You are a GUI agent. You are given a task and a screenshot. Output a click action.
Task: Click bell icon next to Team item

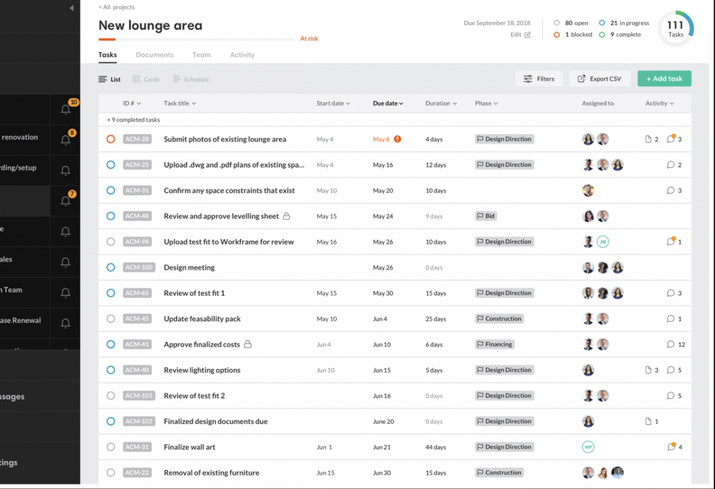[x=66, y=293]
